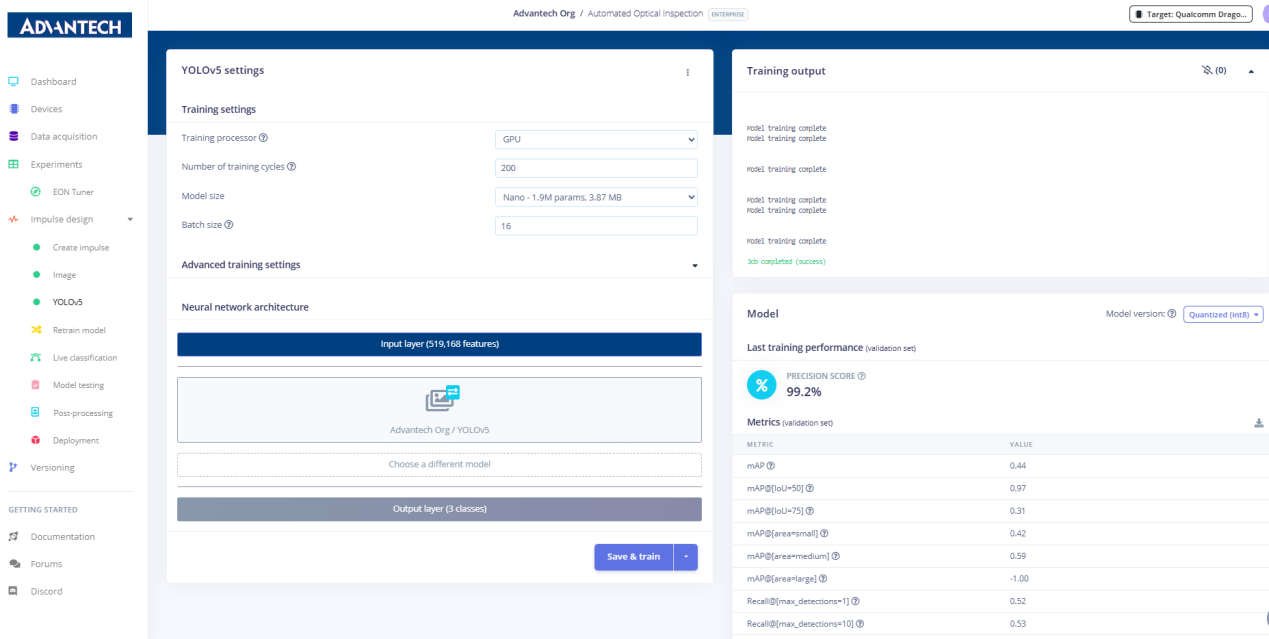The height and width of the screenshot is (639, 1269).
Task: Click the mAP@[area=large] value -1.00
Action: 1020,579
